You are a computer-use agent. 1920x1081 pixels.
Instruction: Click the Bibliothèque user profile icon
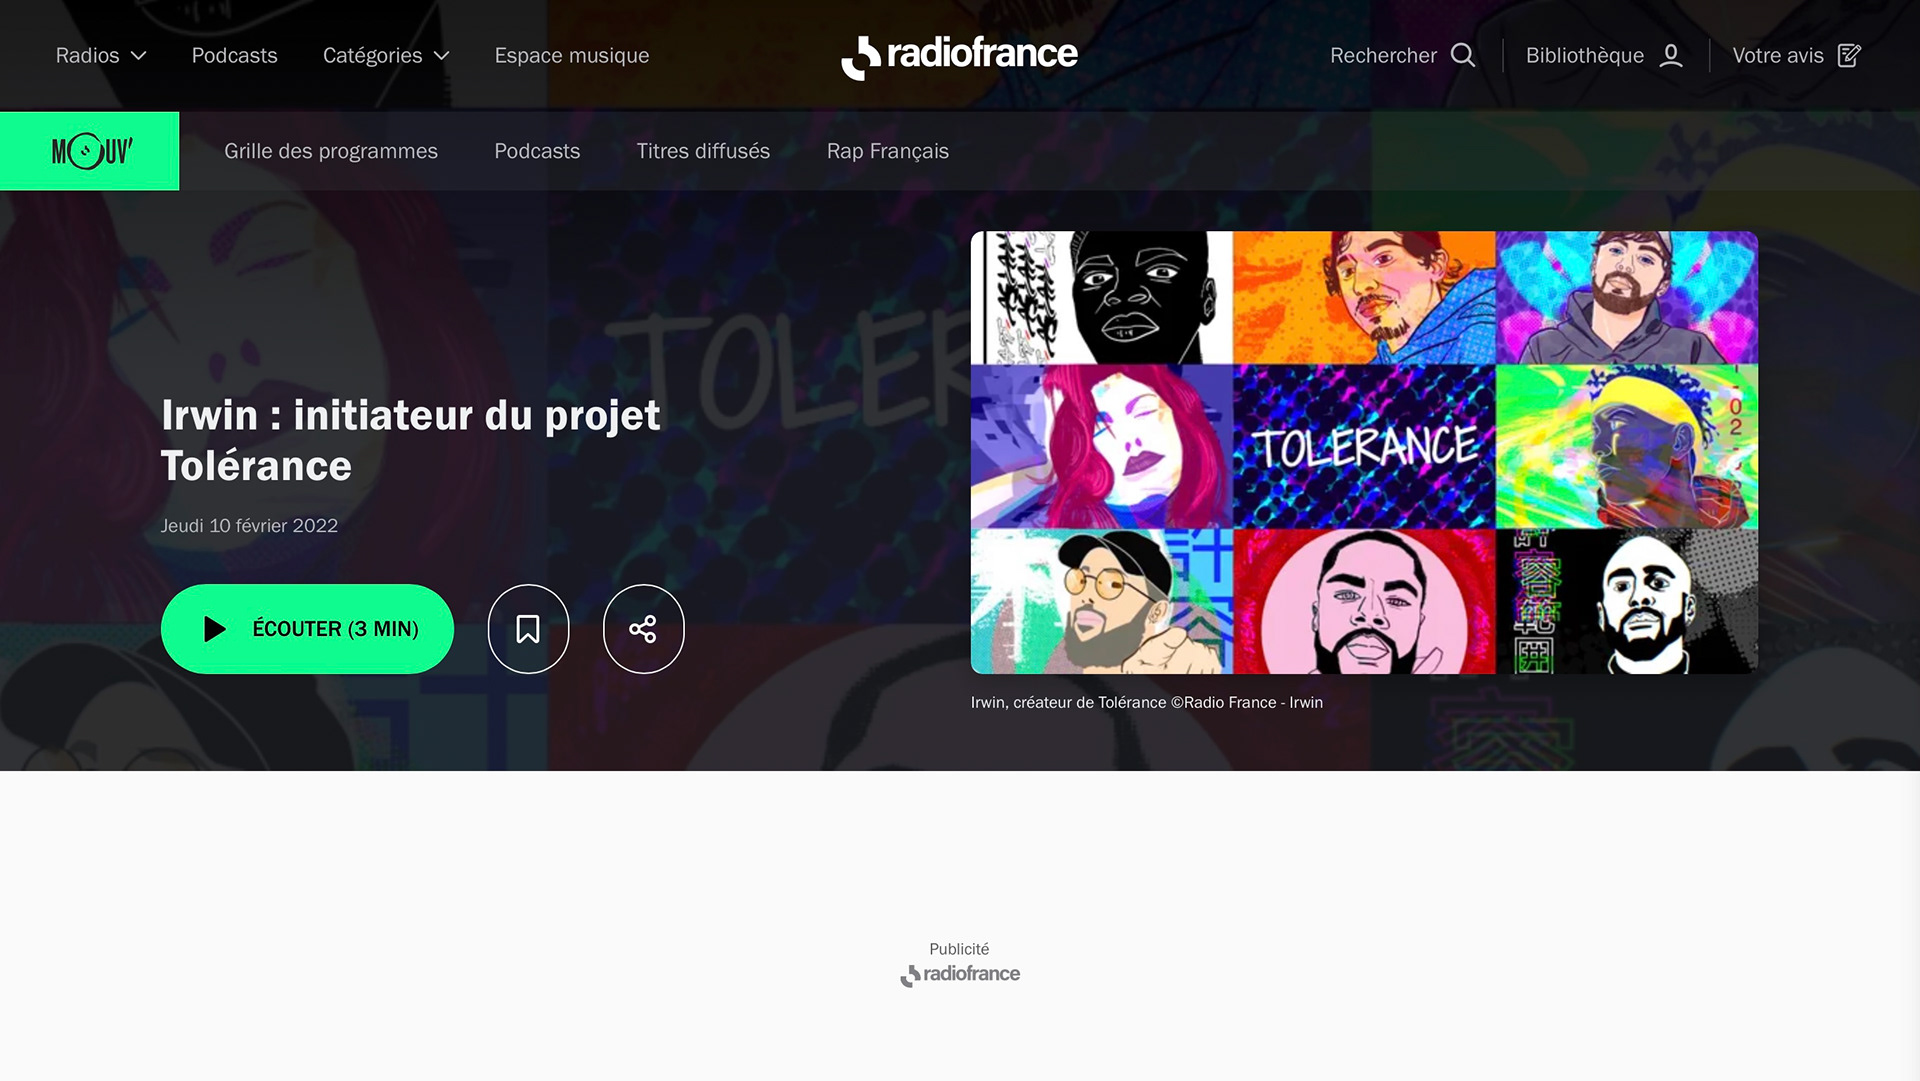click(1671, 55)
